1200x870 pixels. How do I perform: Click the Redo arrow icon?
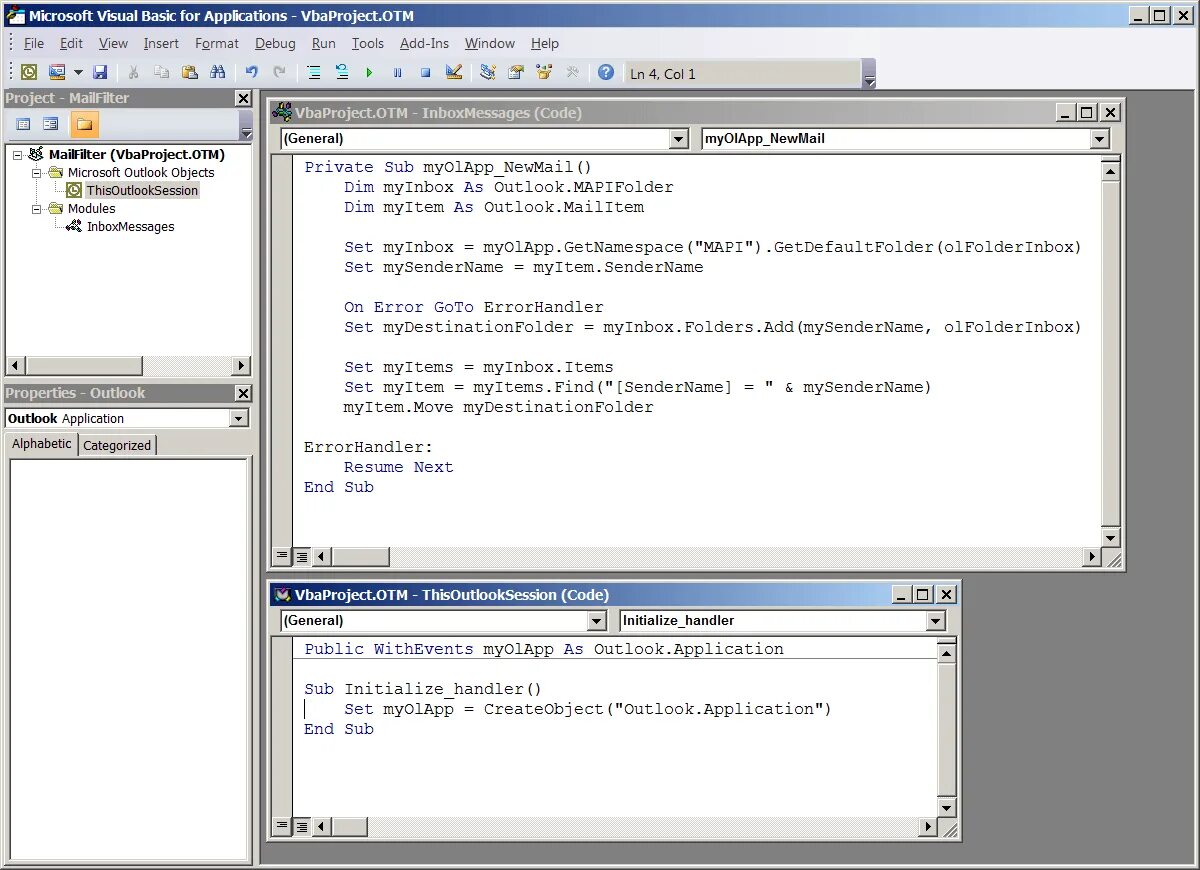[279, 72]
